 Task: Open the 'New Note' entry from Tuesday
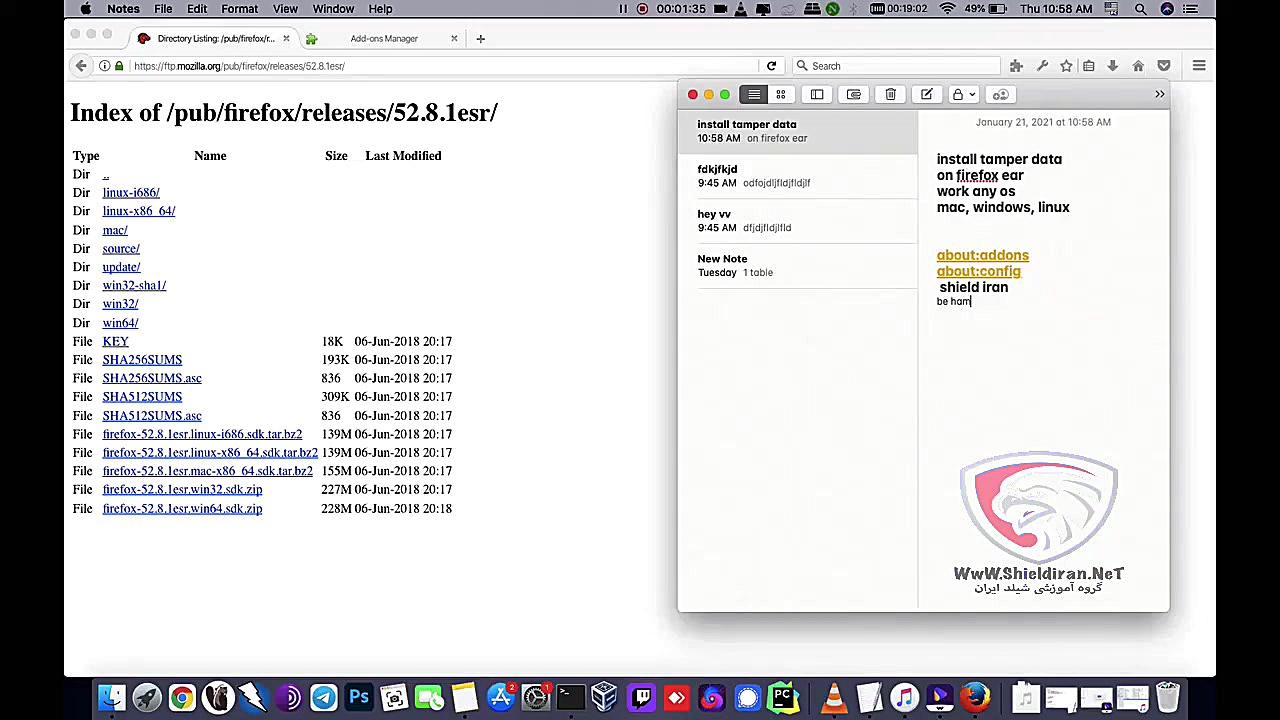798,265
